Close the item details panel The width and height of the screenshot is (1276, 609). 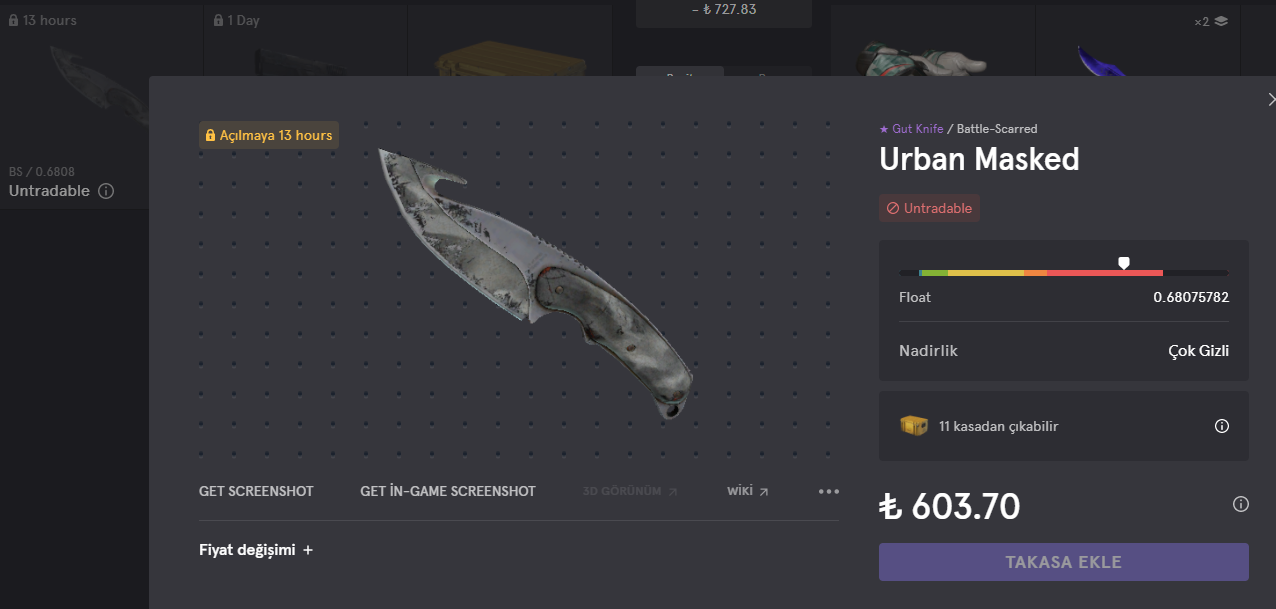[x=1271, y=99]
